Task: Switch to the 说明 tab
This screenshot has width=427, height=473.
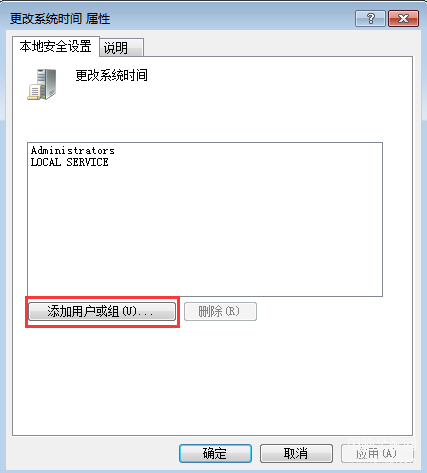Action: point(122,48)
